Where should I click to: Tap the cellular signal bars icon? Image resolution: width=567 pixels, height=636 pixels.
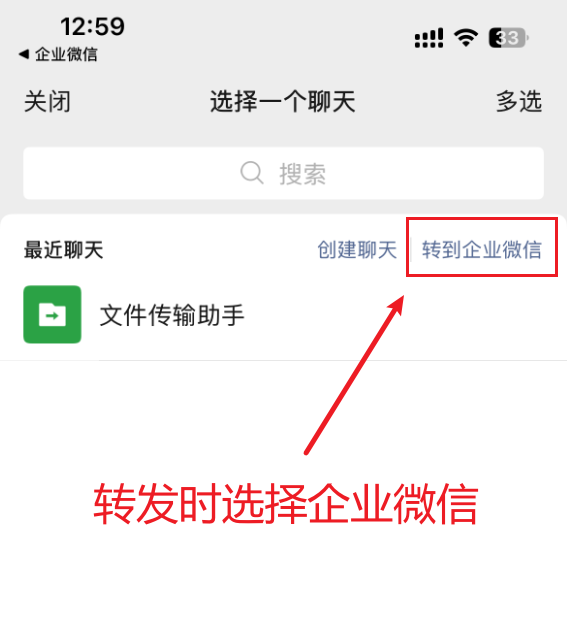point(429,38)
